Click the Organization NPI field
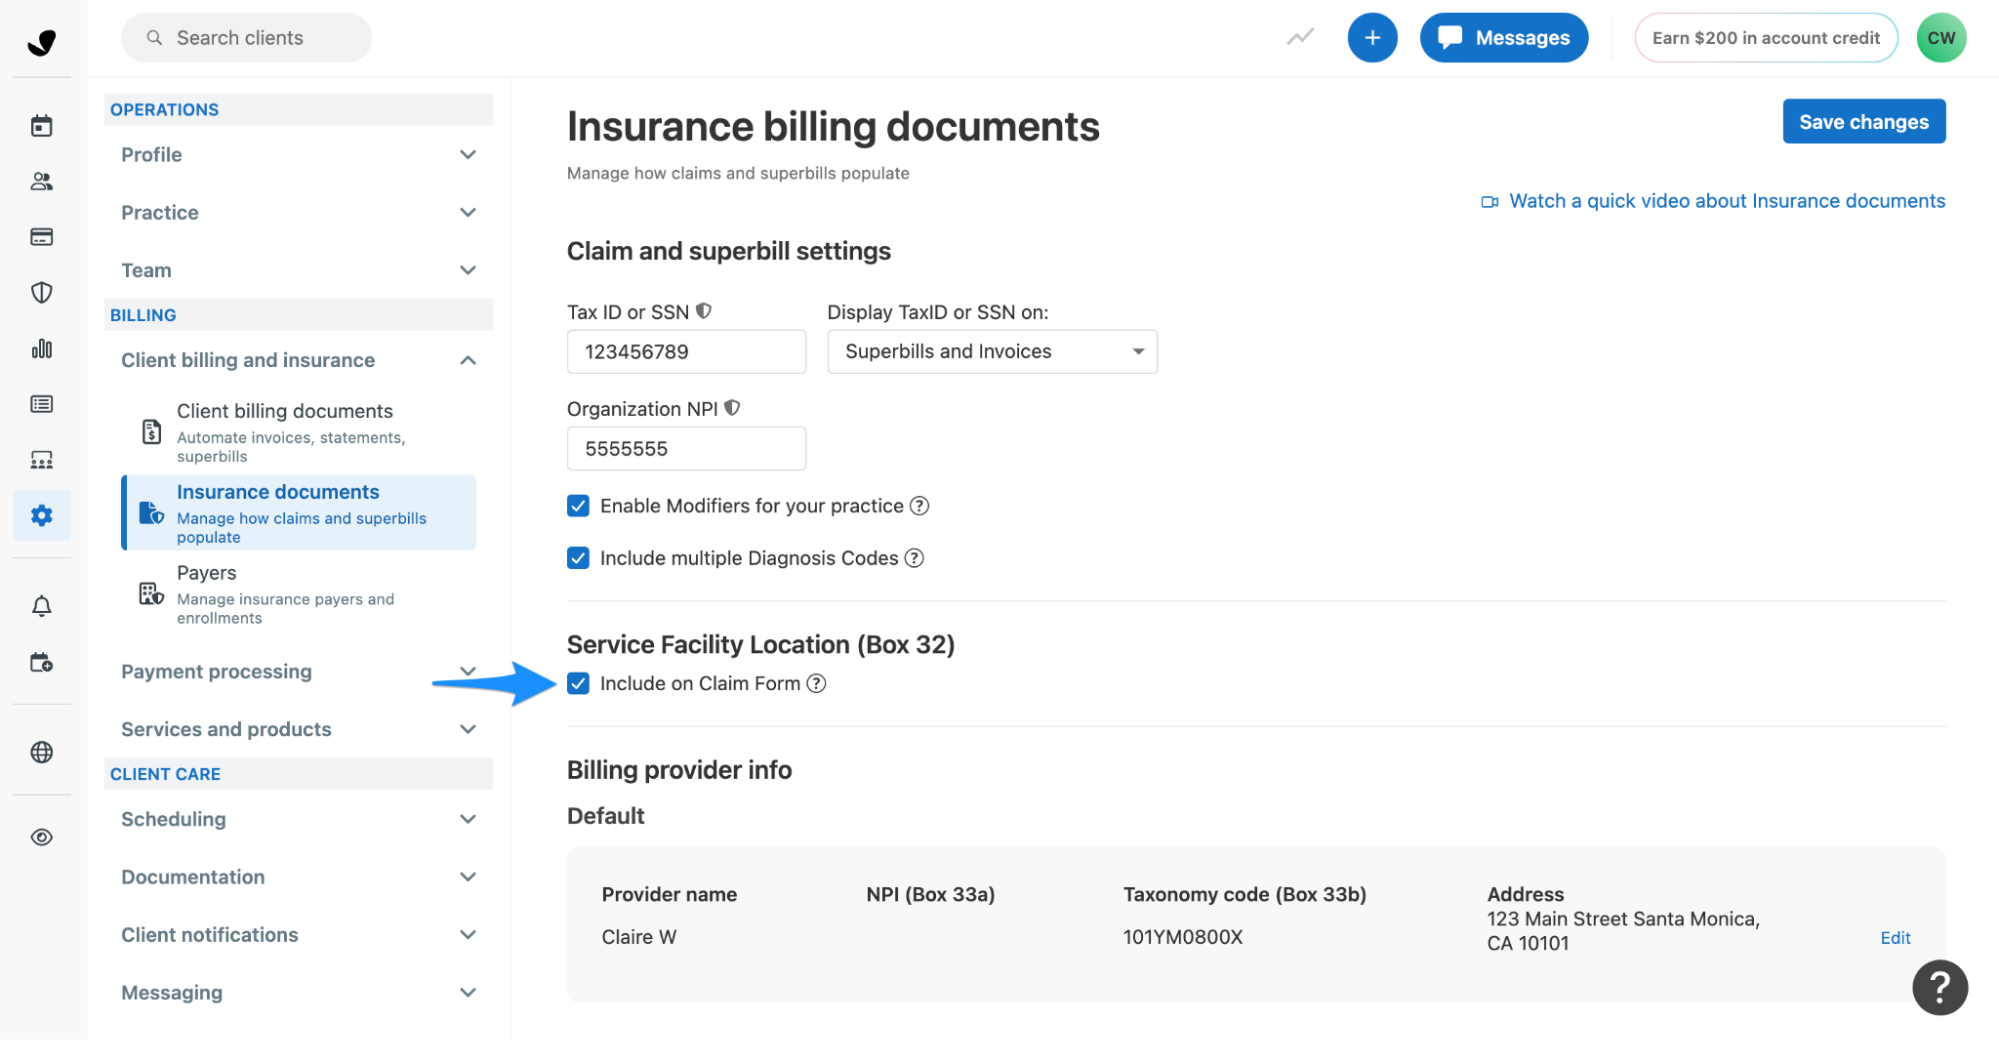1999x1040 pixels. coord(686,449)
